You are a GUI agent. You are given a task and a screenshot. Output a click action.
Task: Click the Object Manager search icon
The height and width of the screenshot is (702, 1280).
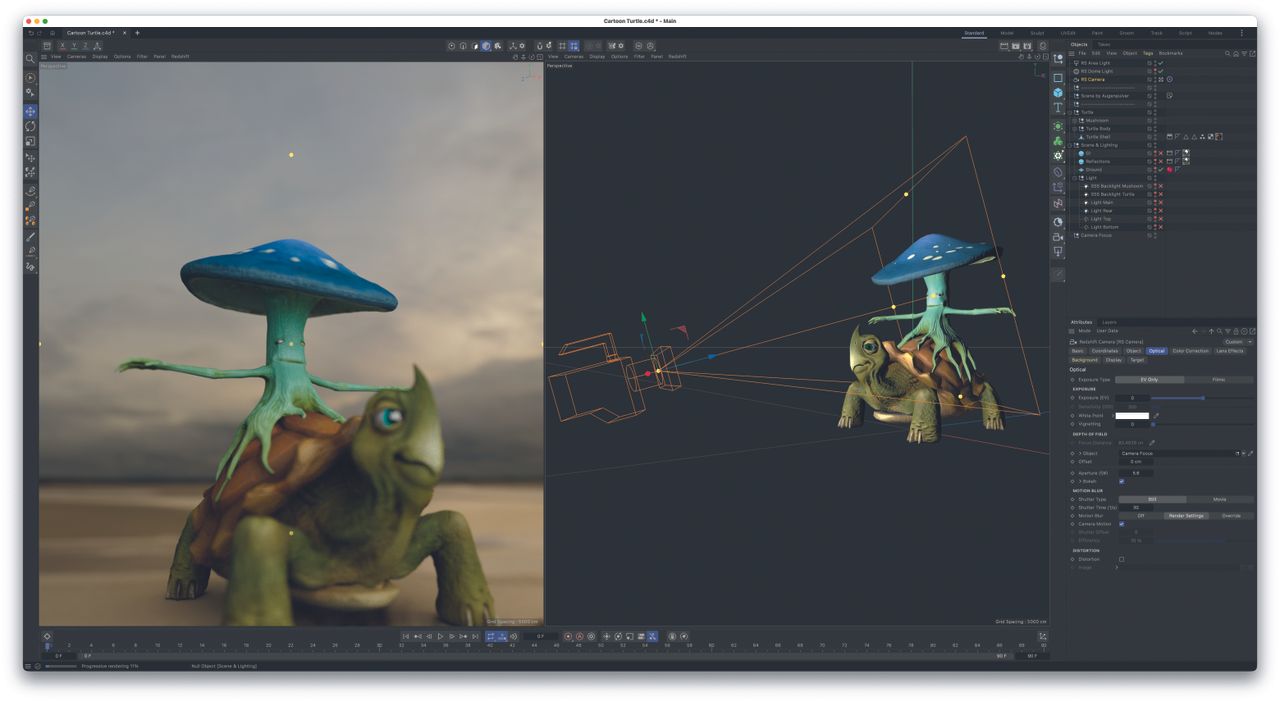point(1228,53)
